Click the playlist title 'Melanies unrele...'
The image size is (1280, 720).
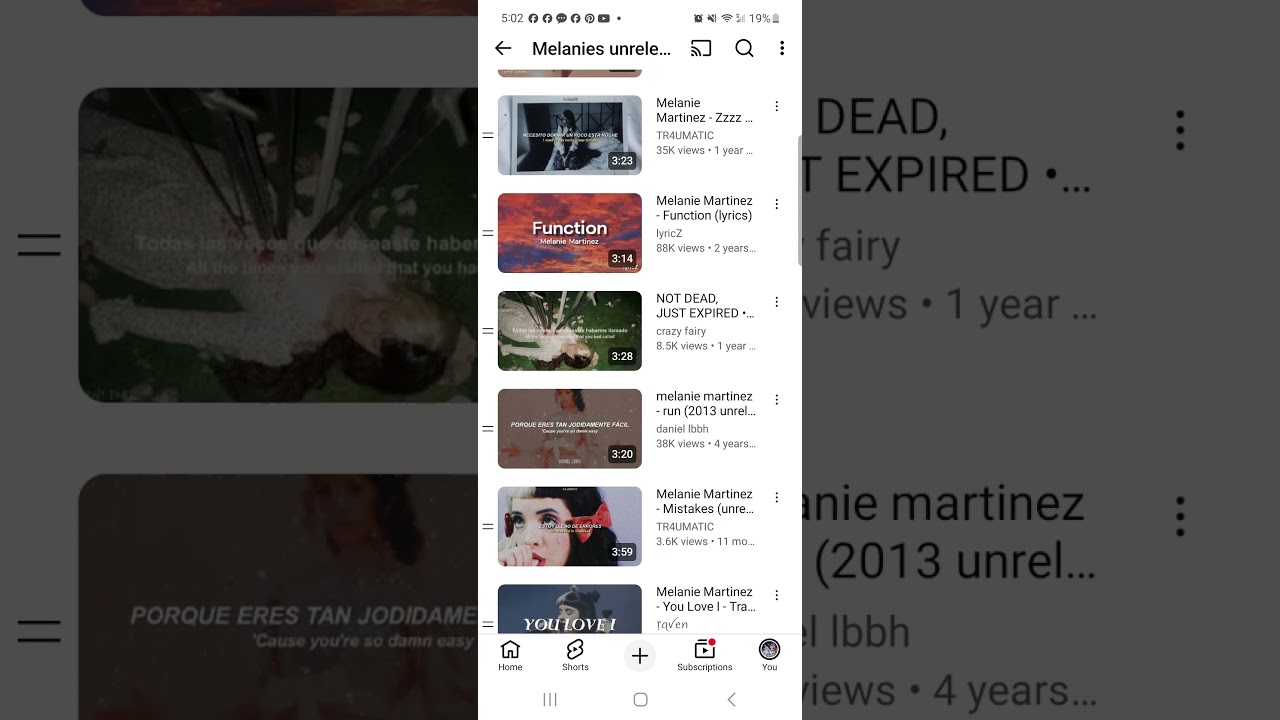(601, 48)
